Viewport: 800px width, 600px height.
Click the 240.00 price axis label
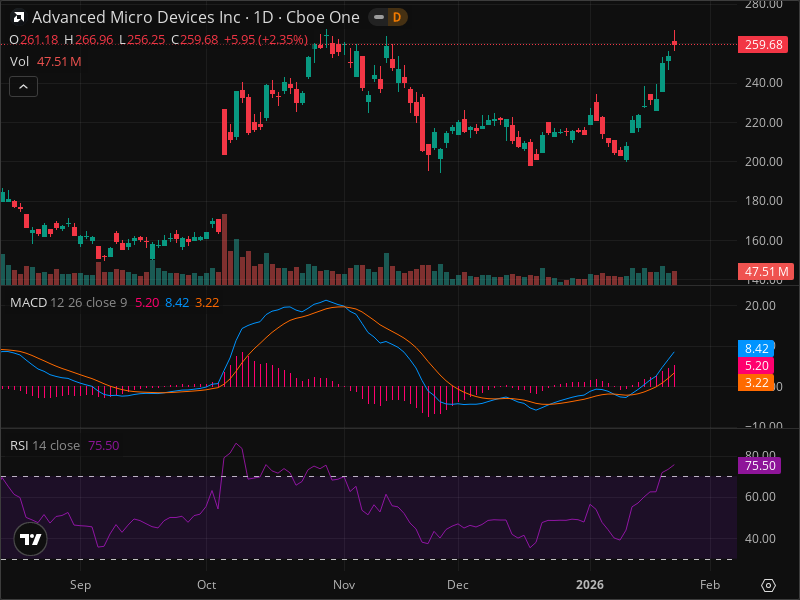pyautogui.click(x=763, y=83)
